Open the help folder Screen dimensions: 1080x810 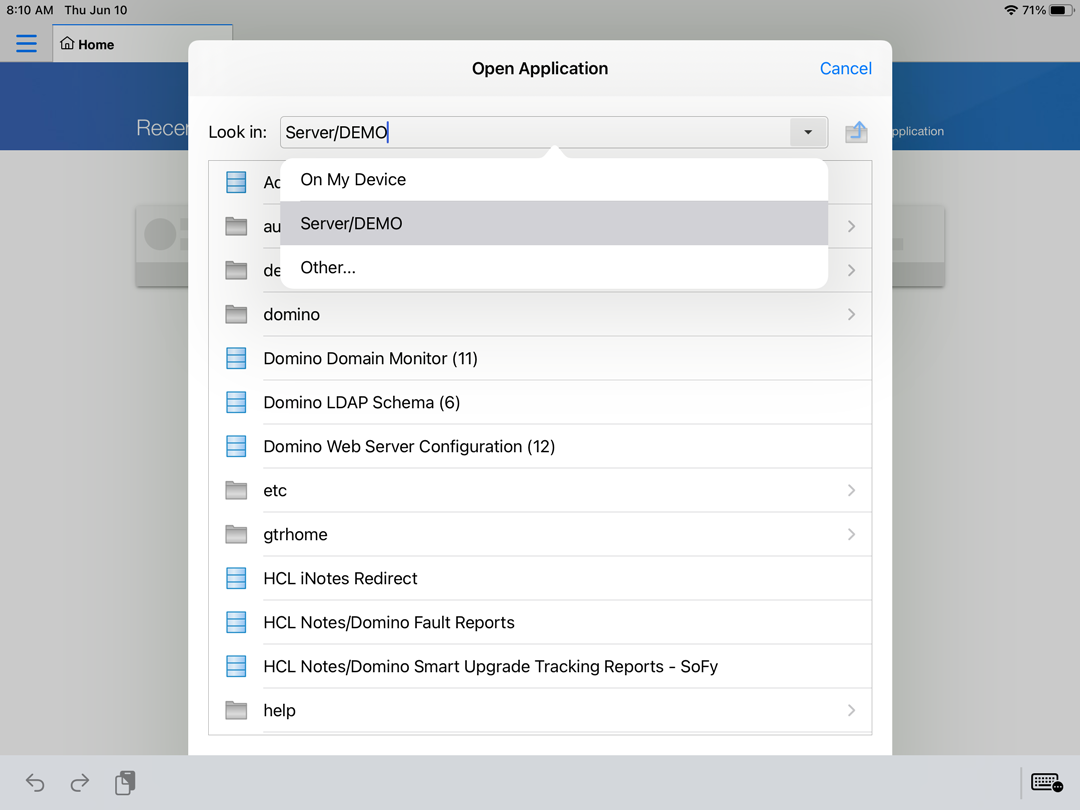(x=540, y=711)
